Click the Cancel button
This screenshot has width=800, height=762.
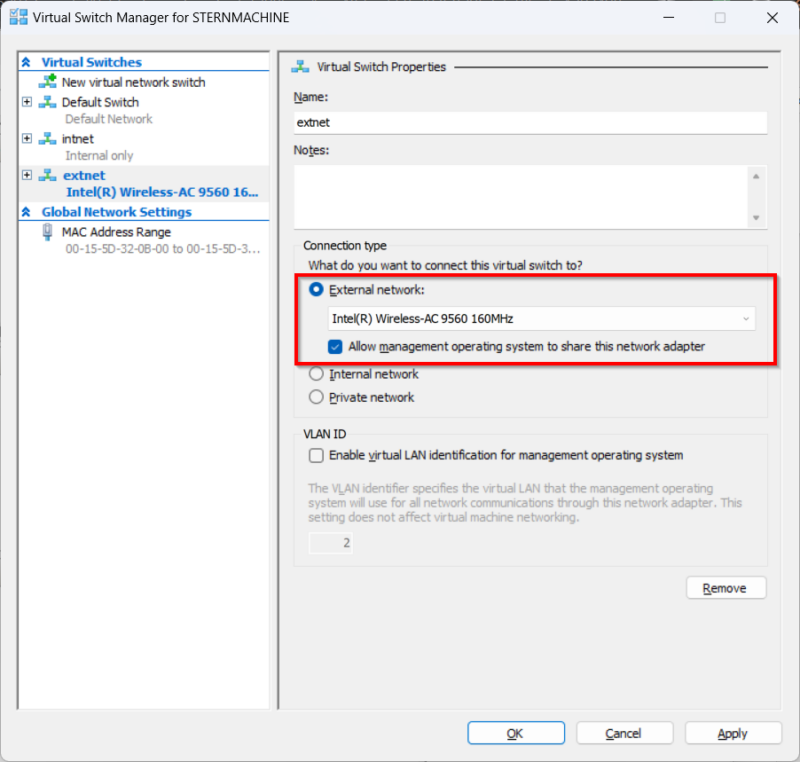click(x=624, y=733)
